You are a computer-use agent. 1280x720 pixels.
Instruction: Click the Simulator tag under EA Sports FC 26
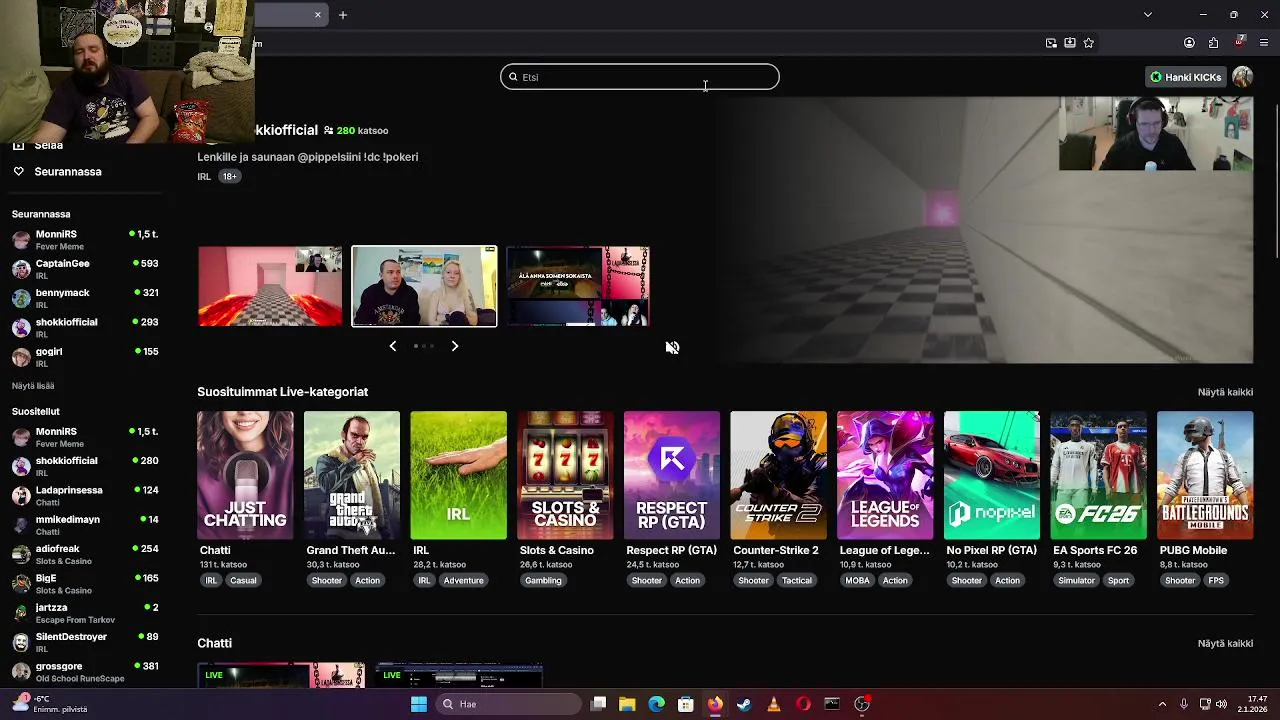[x=1077, y=580]
